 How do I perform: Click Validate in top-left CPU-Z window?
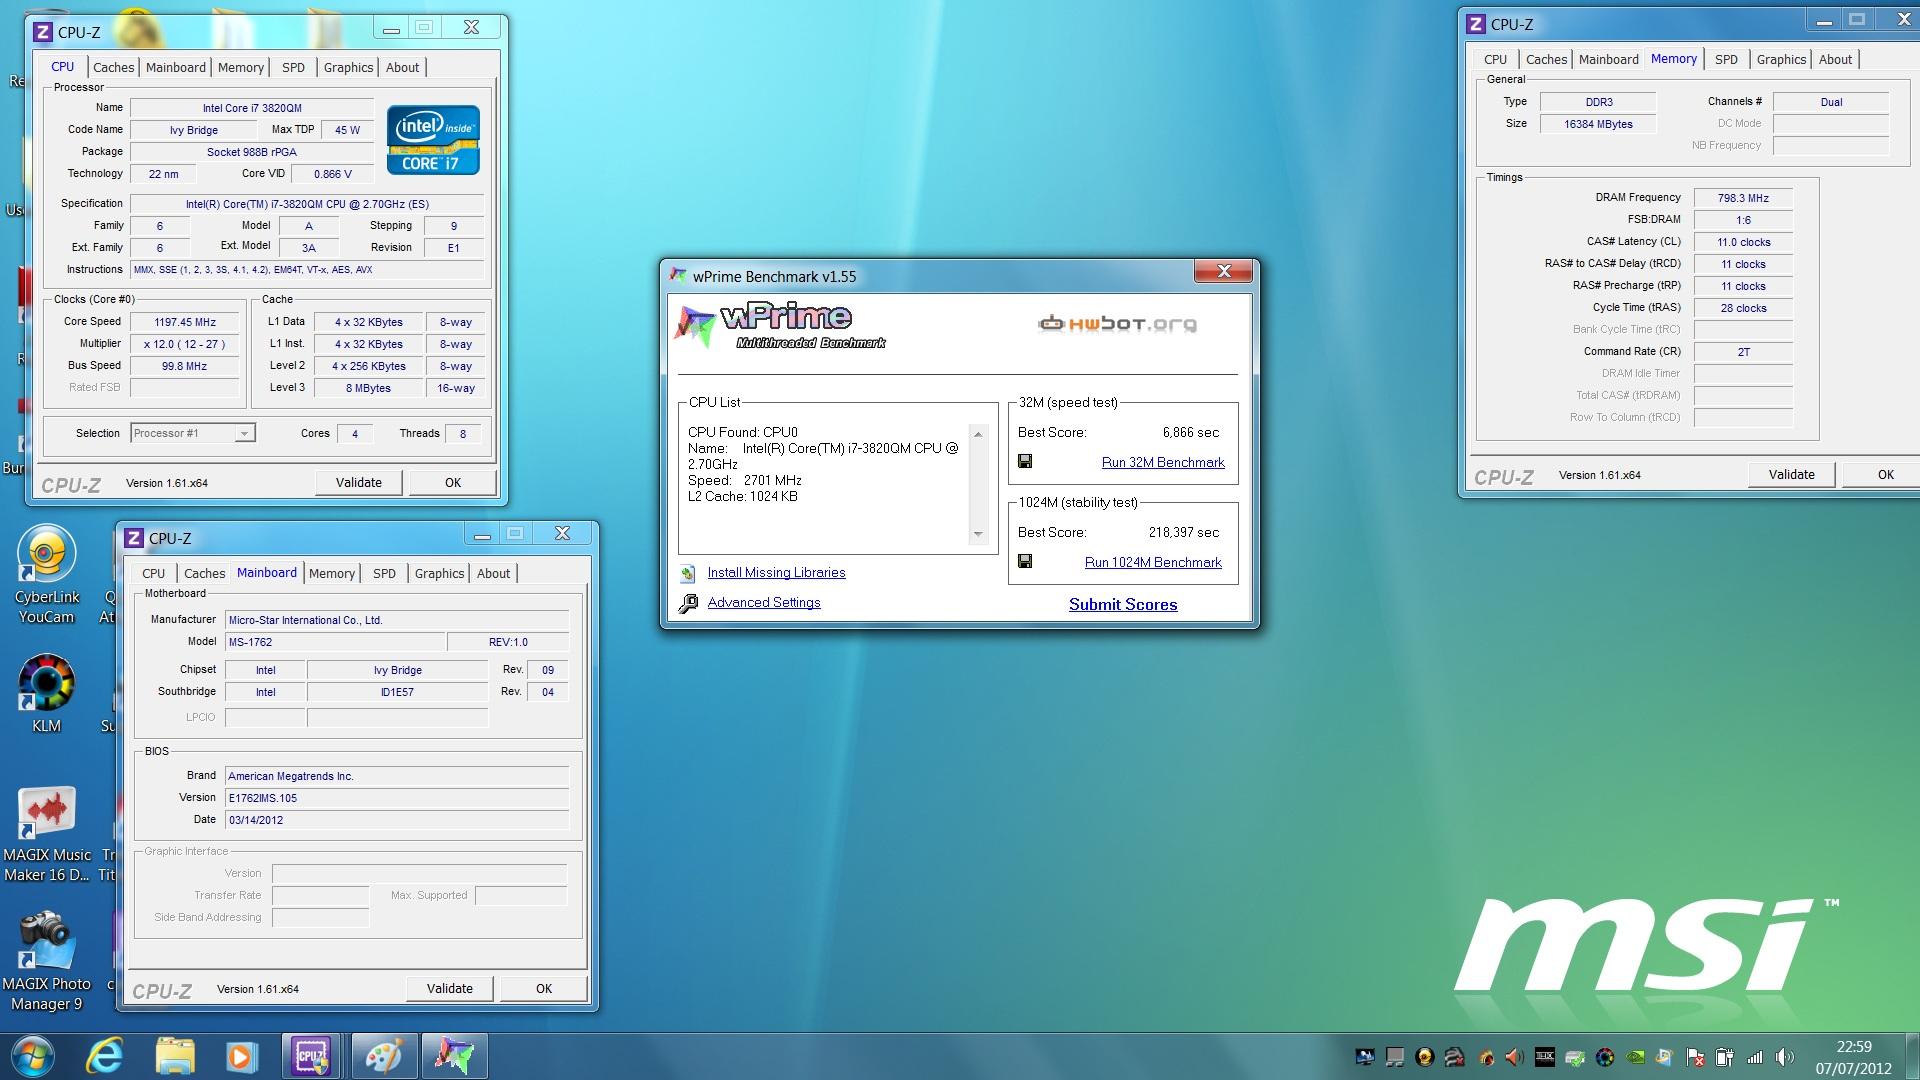coord(359,482)
